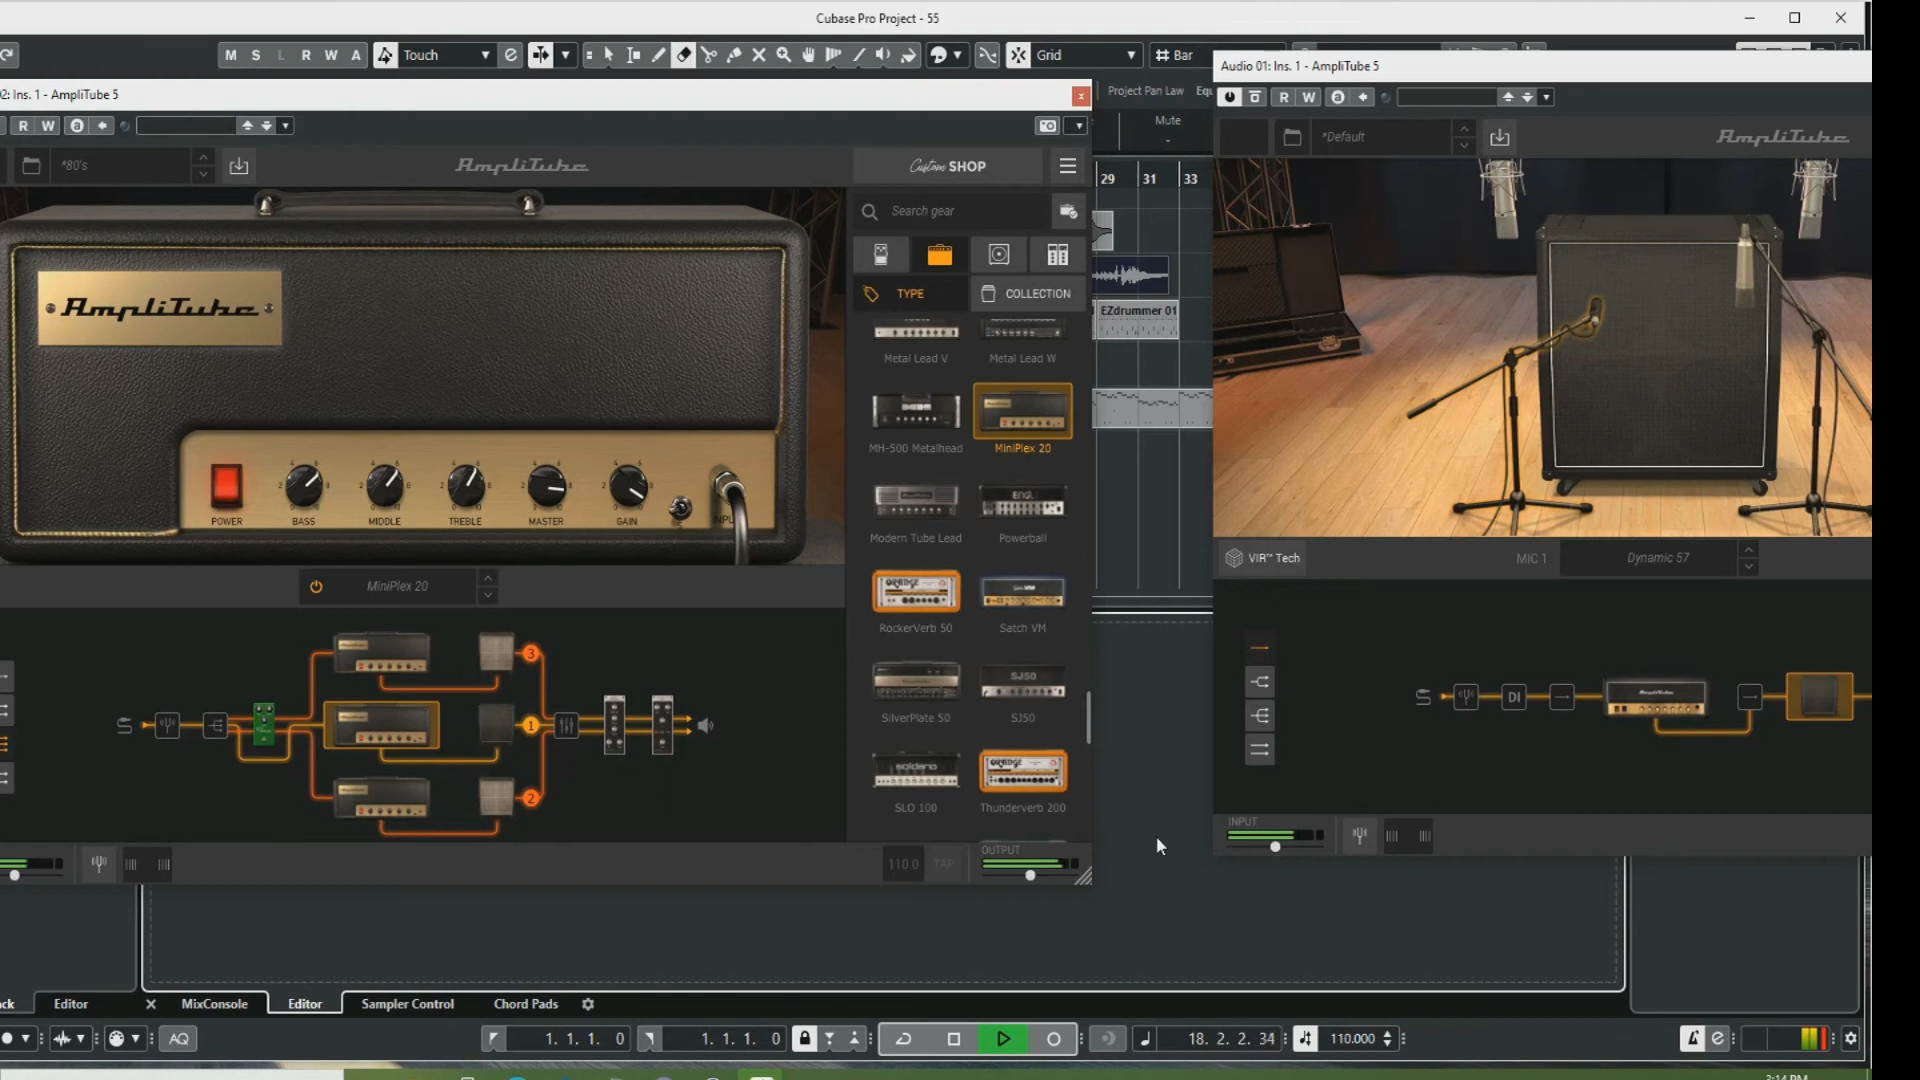Toggle MiniPlex 20 bypass power button
Viewport: 1920px width, 1080px height.
point(316,587)
